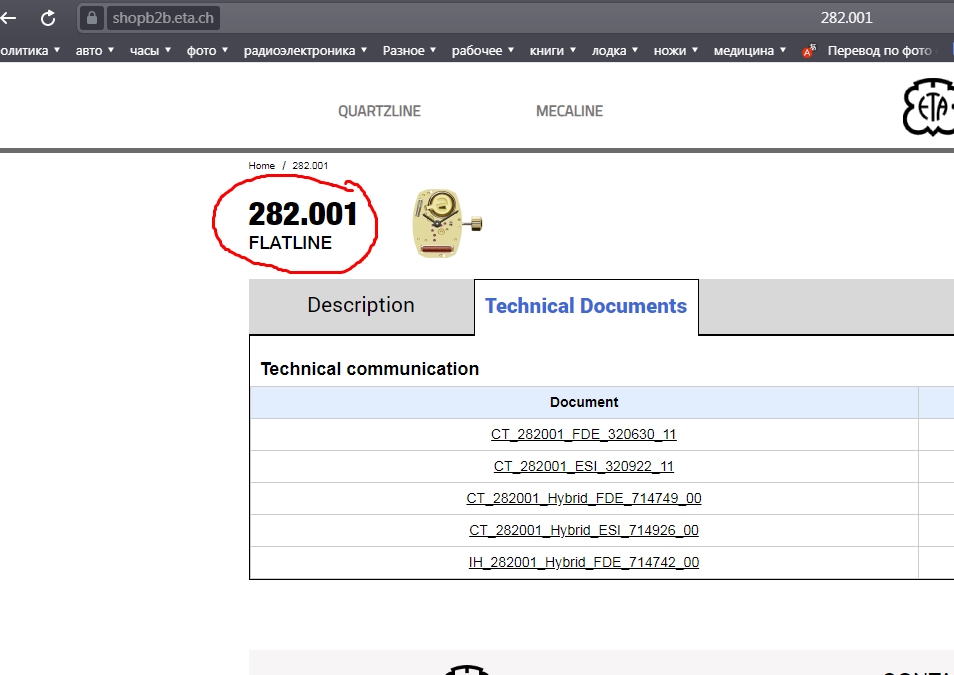Screen dimensions: 954x675
Task: Open the QUARTZLINE menu
Action: tap(379, 111)
